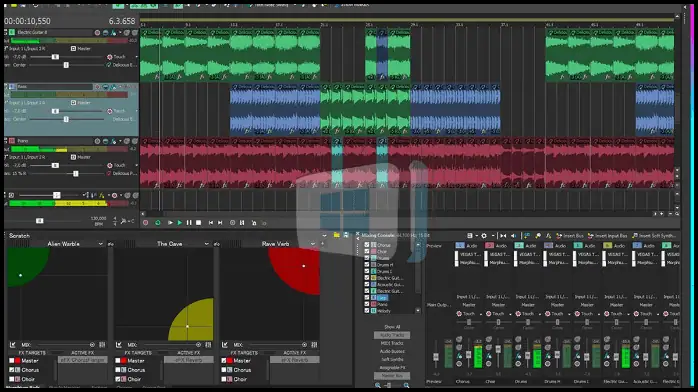Image resolution: width=698 pixels, height=392 pixels.
Task: Open track FX on Piano track
Action: [x=114, y=141]
